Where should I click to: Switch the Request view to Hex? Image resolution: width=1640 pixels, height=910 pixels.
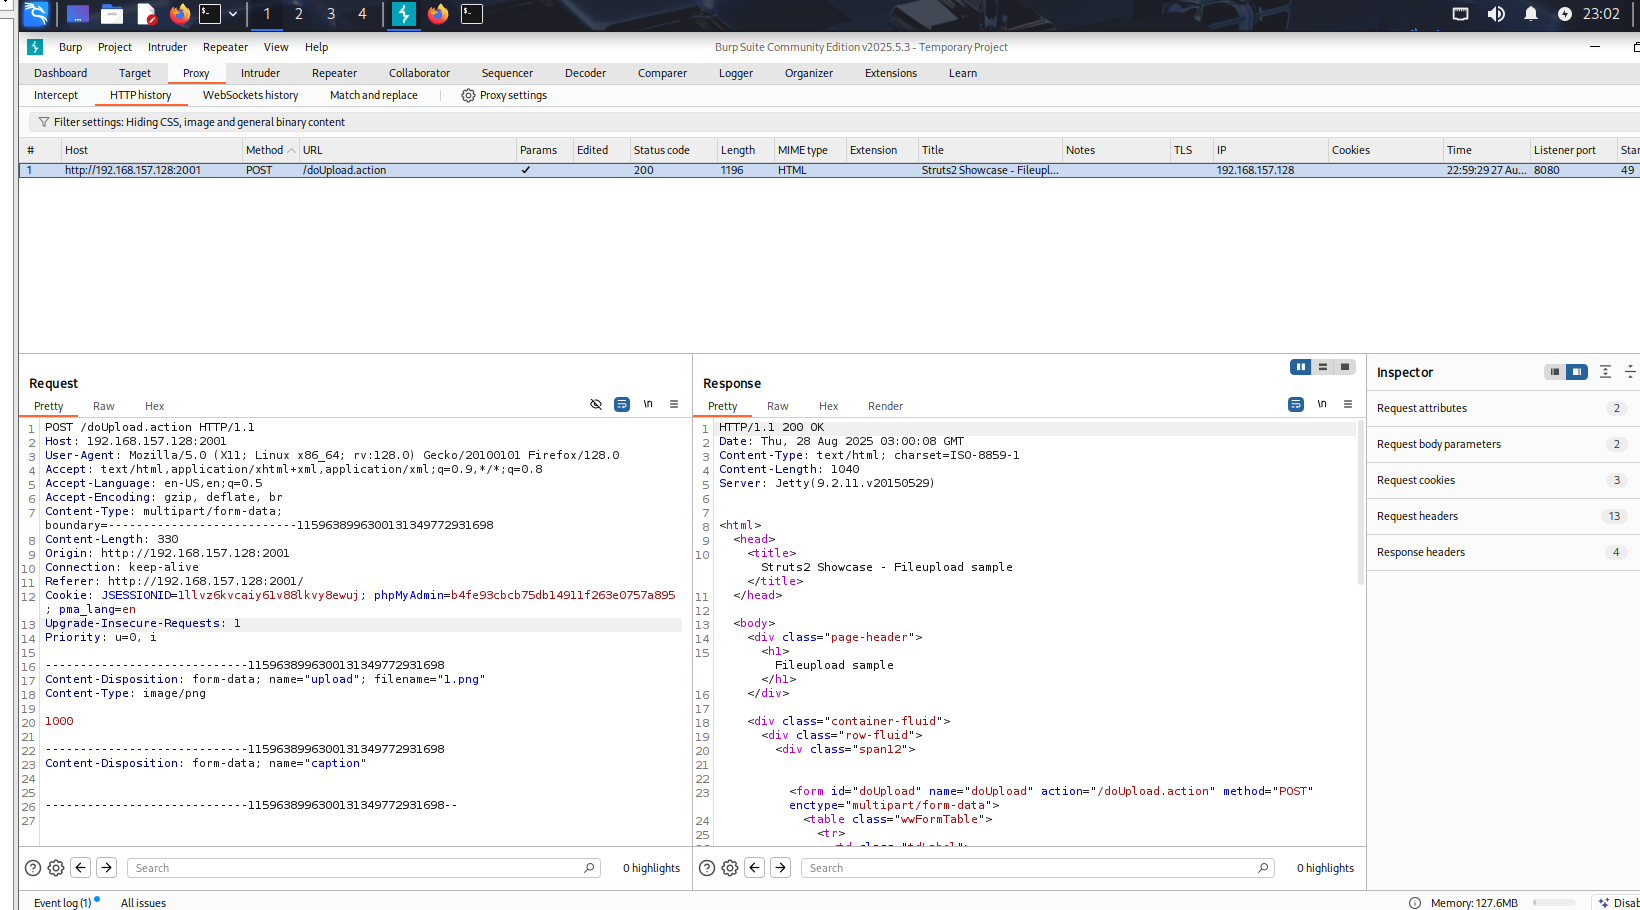(x=154, y=406)
